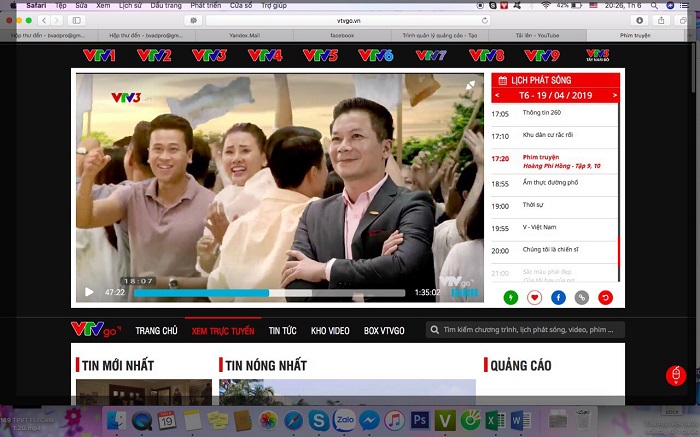This screenshot has height=437, width=700.
Task: Switch to the facebook tab
Action: click(342, 35)
